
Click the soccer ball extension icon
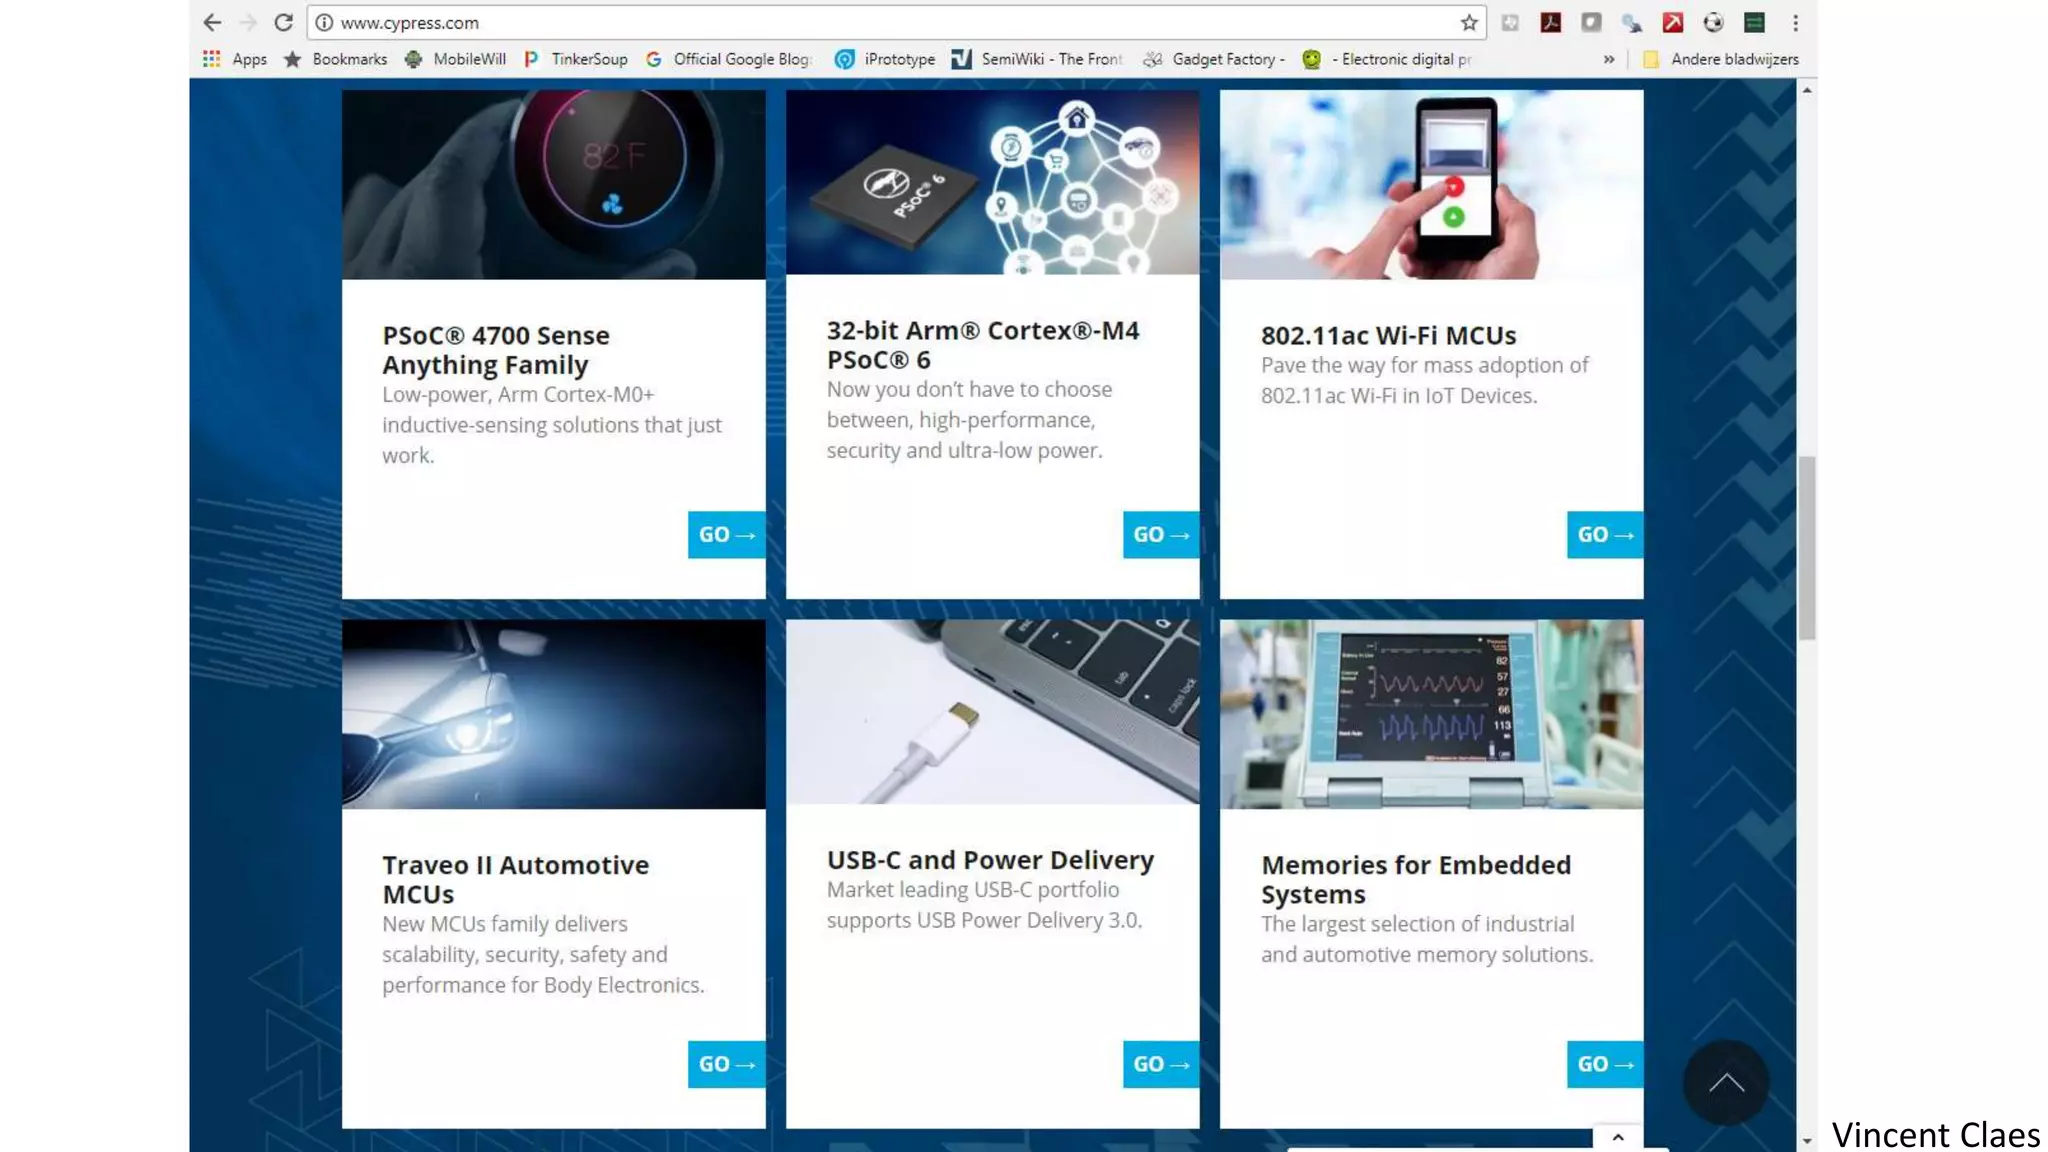coord(1713,22)
